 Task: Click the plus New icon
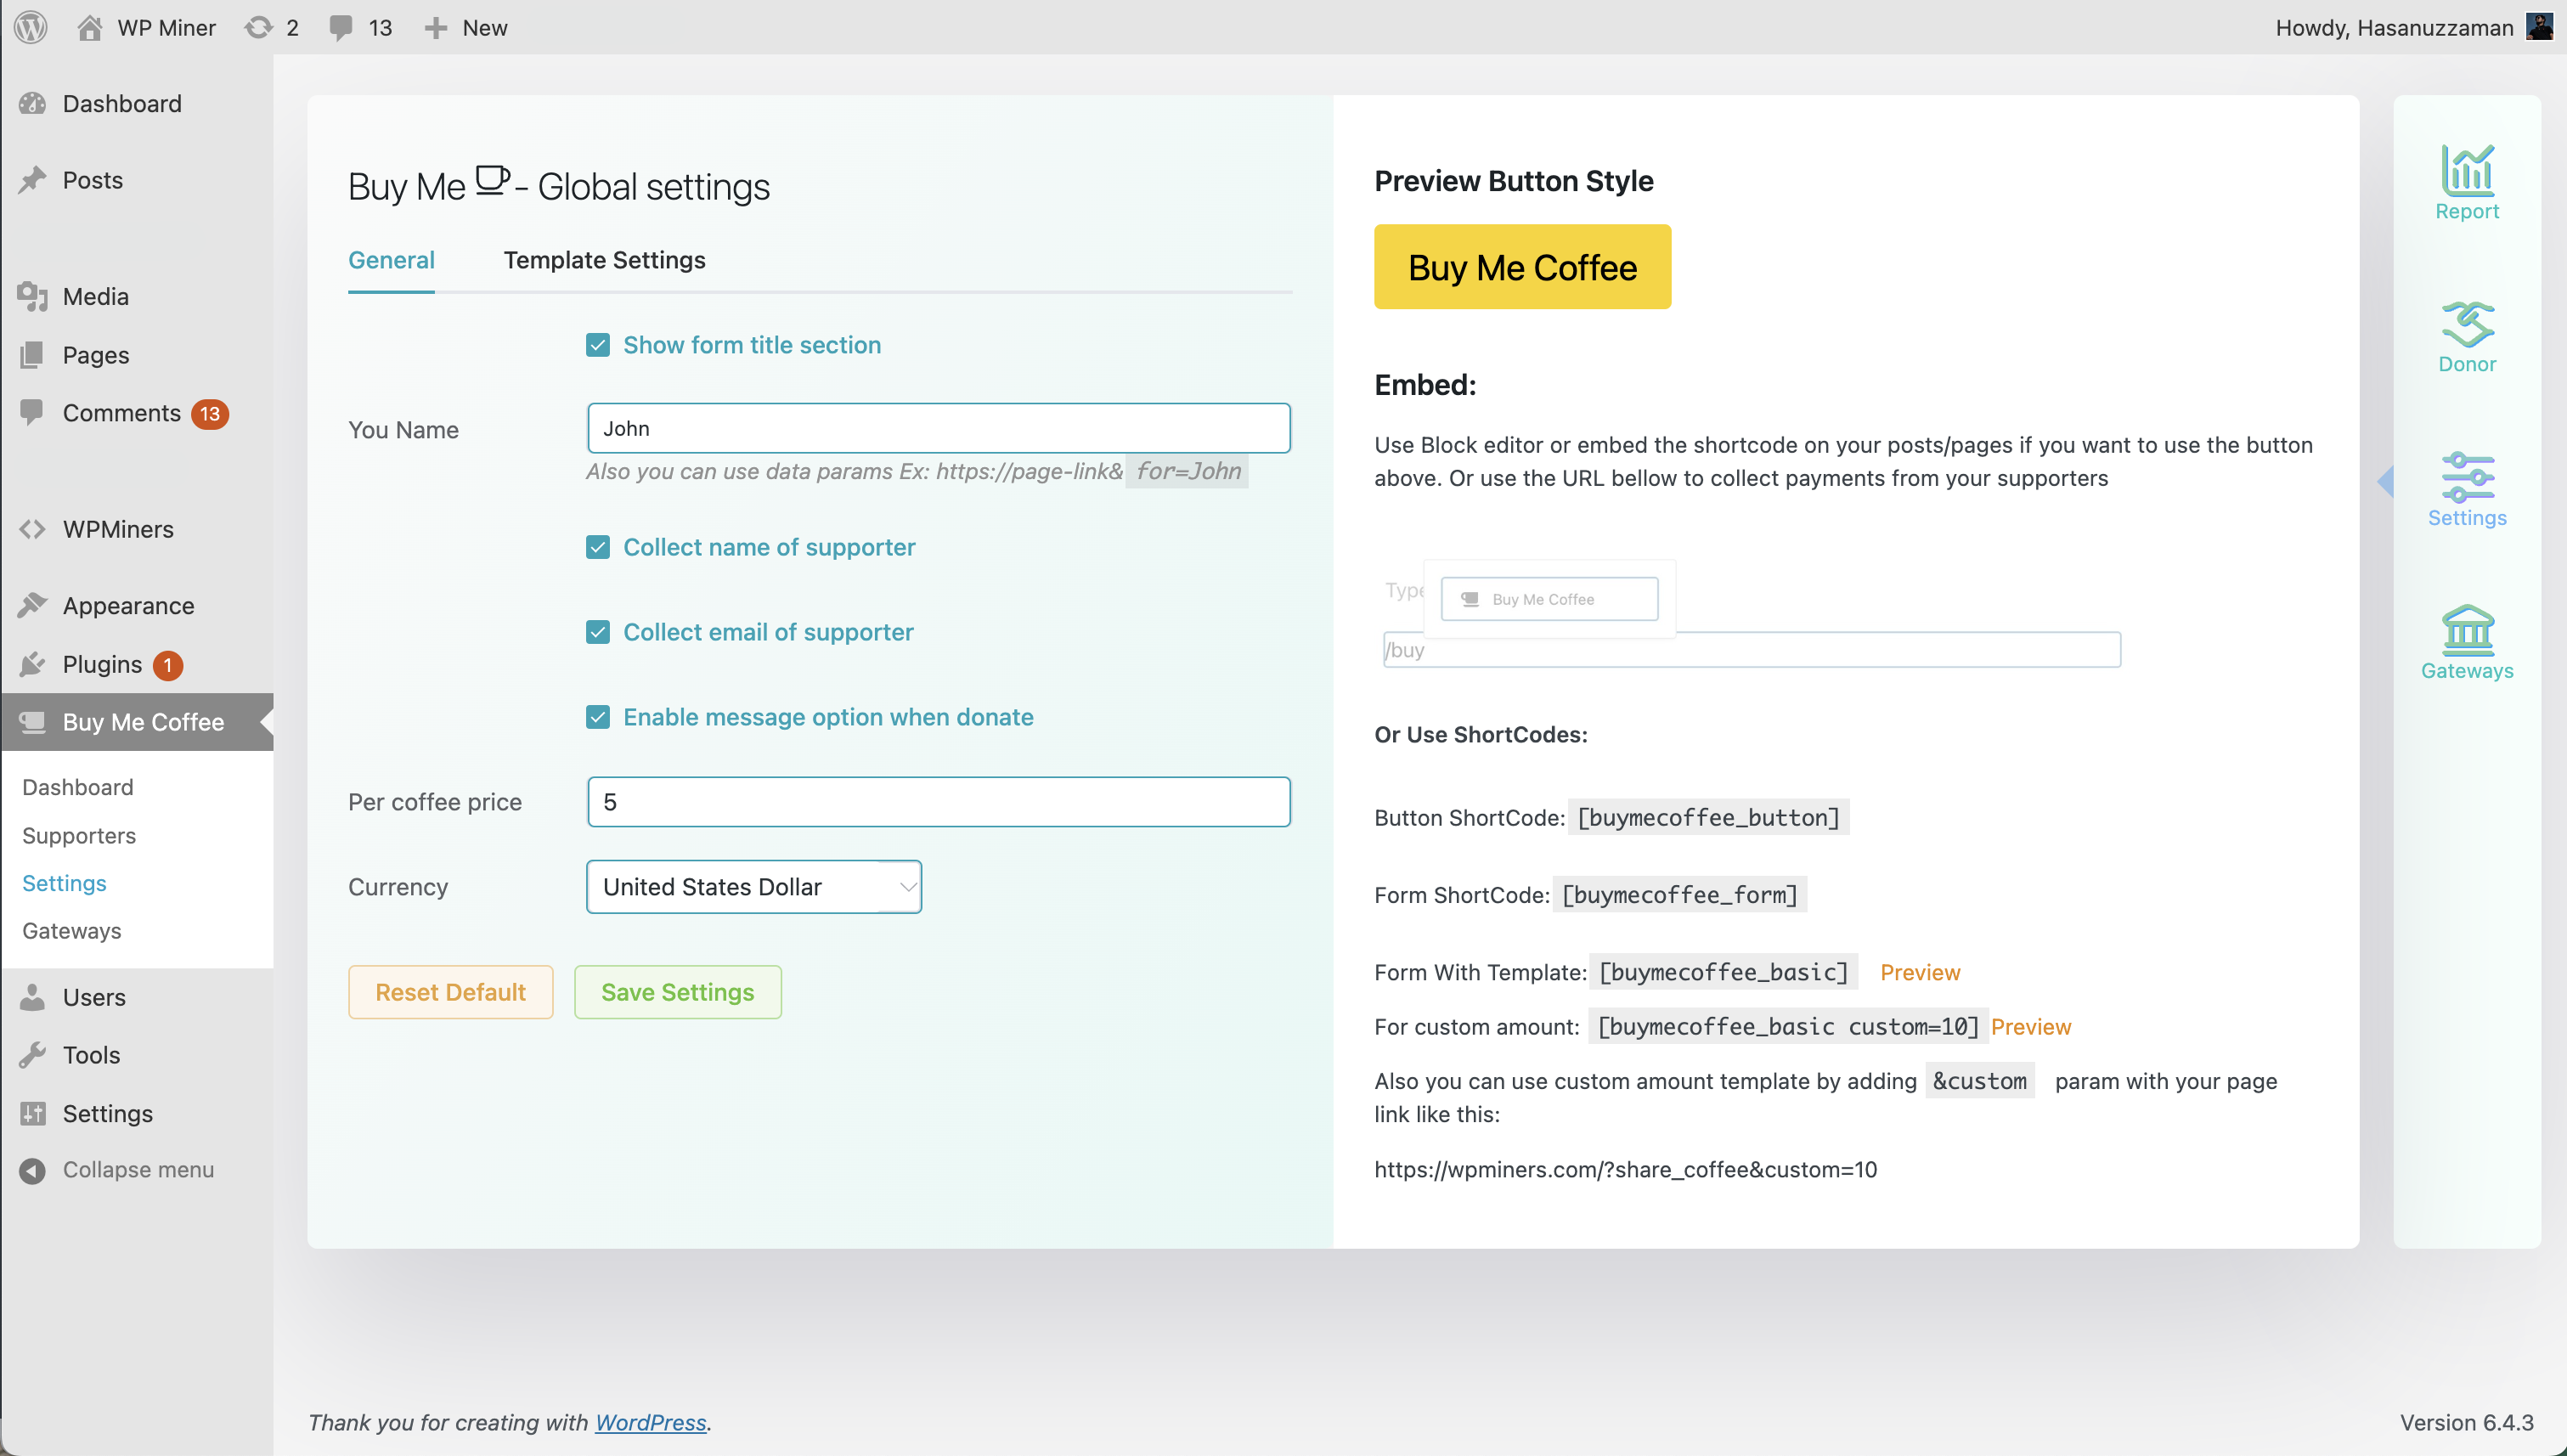[435, 27]
